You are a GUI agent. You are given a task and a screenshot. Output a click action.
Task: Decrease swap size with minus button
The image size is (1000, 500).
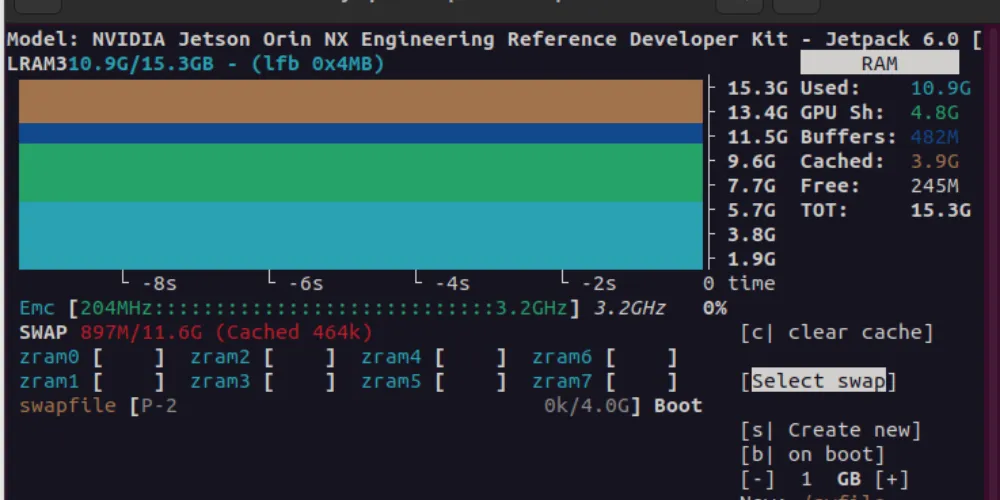[758, 479]
